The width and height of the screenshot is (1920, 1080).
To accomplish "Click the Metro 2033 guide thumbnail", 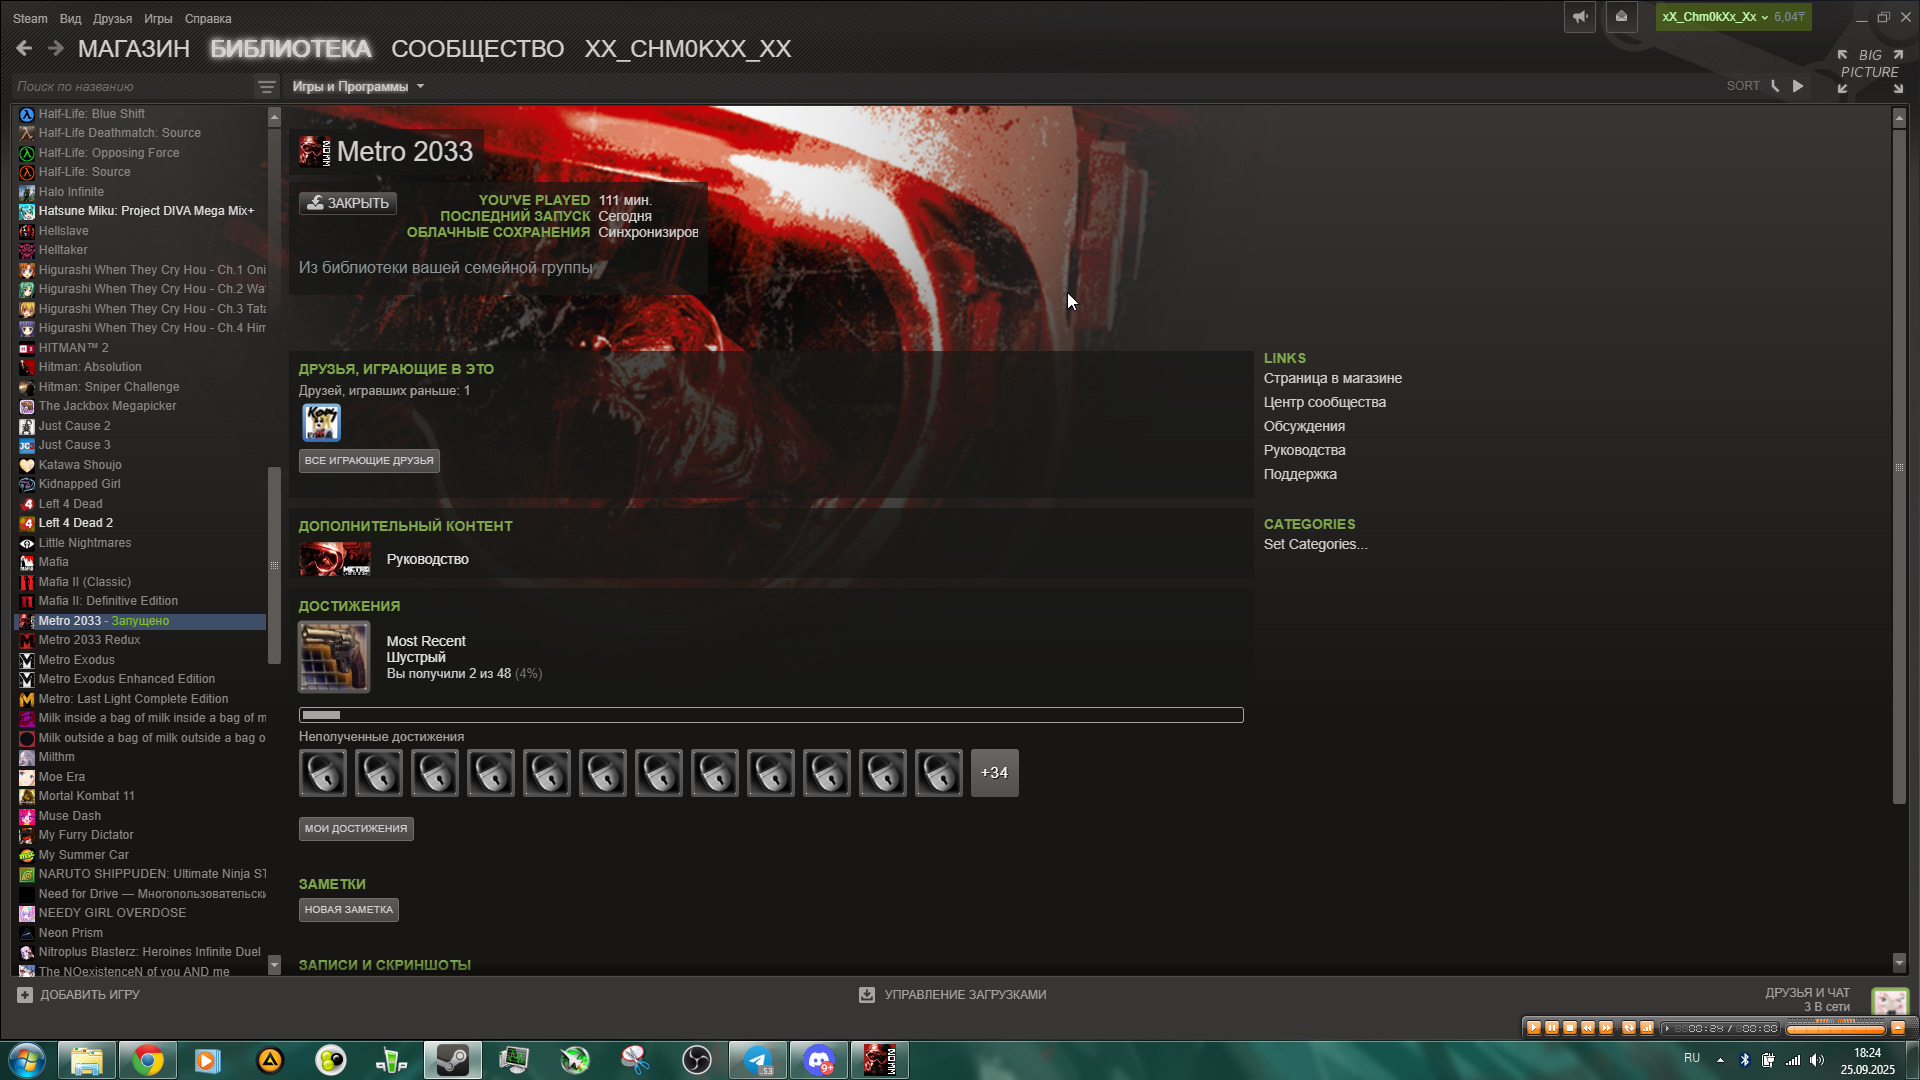I will (335, 559).
